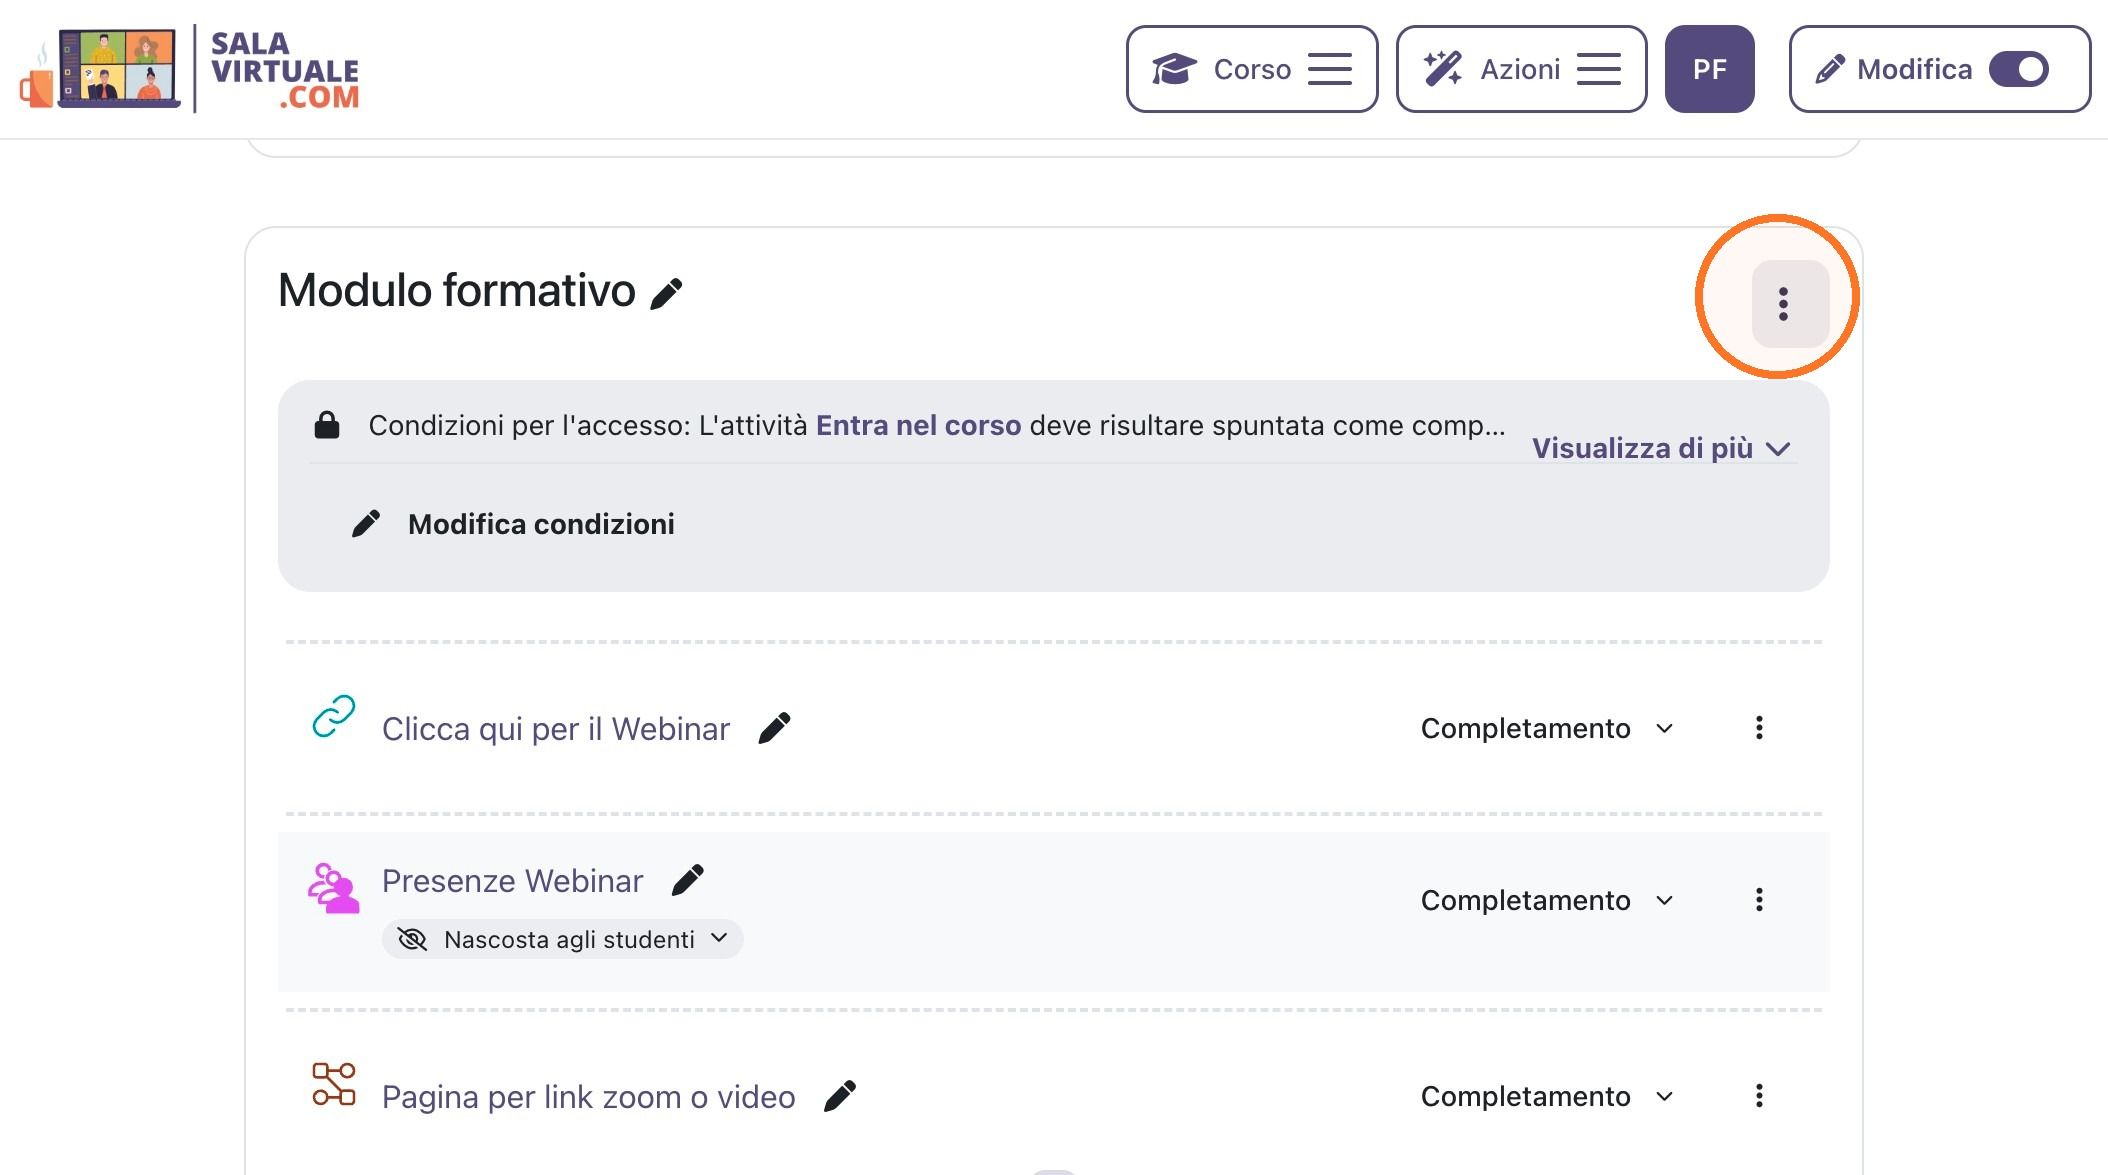Click the lock icon in access conditions
The height and width of the screenshot is (1175, 2108).
tap(327, 425)
